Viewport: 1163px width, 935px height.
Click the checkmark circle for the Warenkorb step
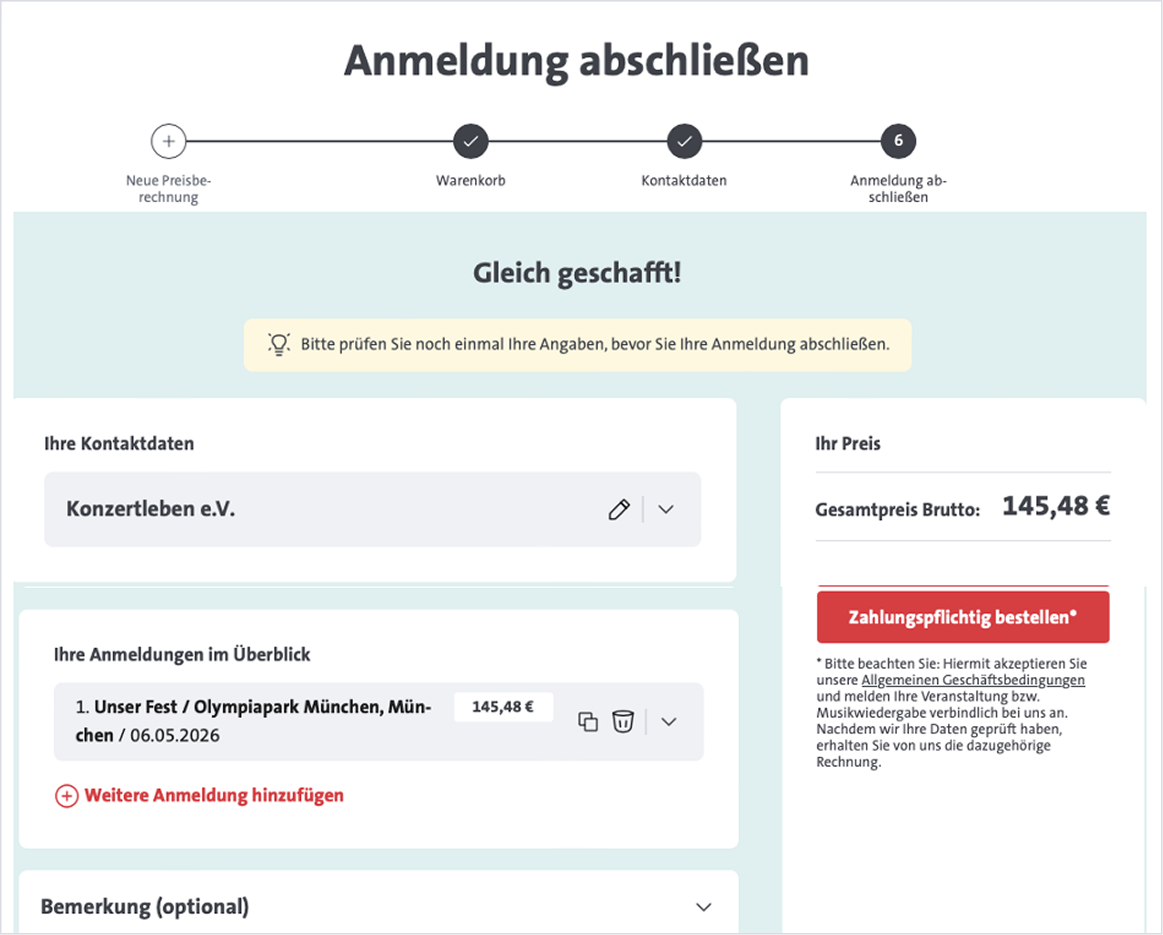click(470, 141)
